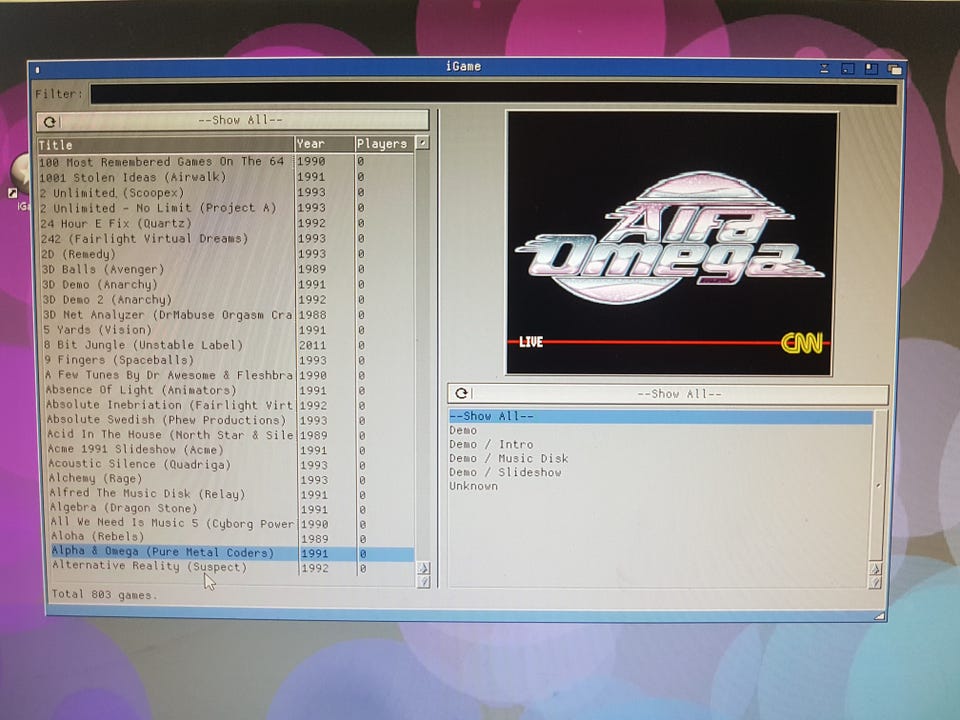Click the iGame window iconify gadget
This screenshot has height=720, width=960.
click(848, 69)
